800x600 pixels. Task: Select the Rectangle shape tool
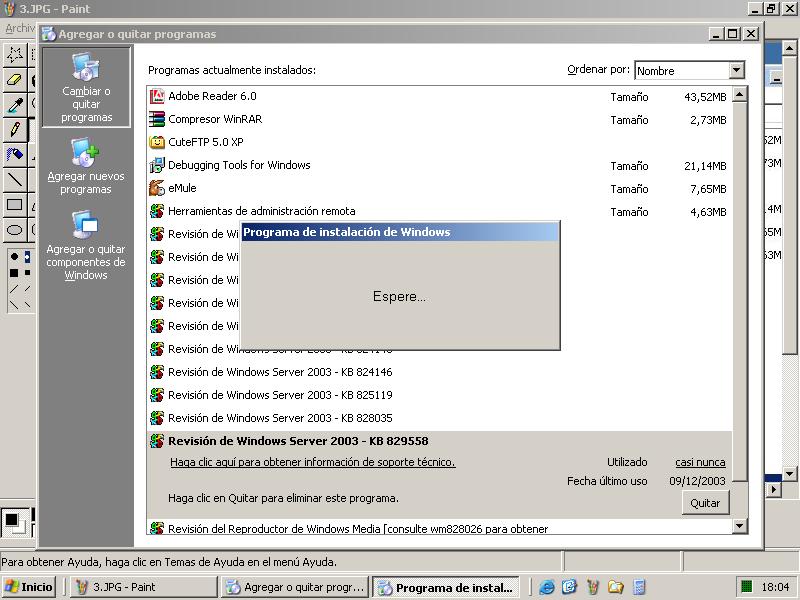(14, 205)
